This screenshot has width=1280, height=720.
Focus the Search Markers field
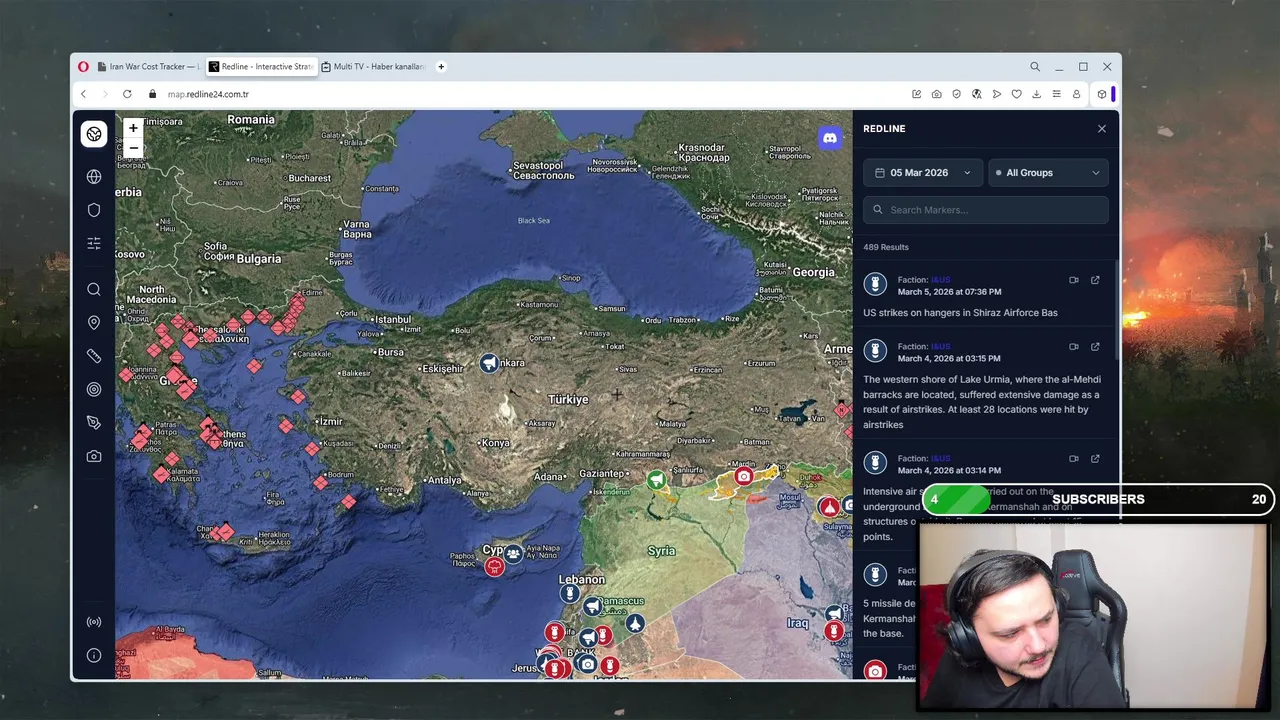click(x=986, y=210)
